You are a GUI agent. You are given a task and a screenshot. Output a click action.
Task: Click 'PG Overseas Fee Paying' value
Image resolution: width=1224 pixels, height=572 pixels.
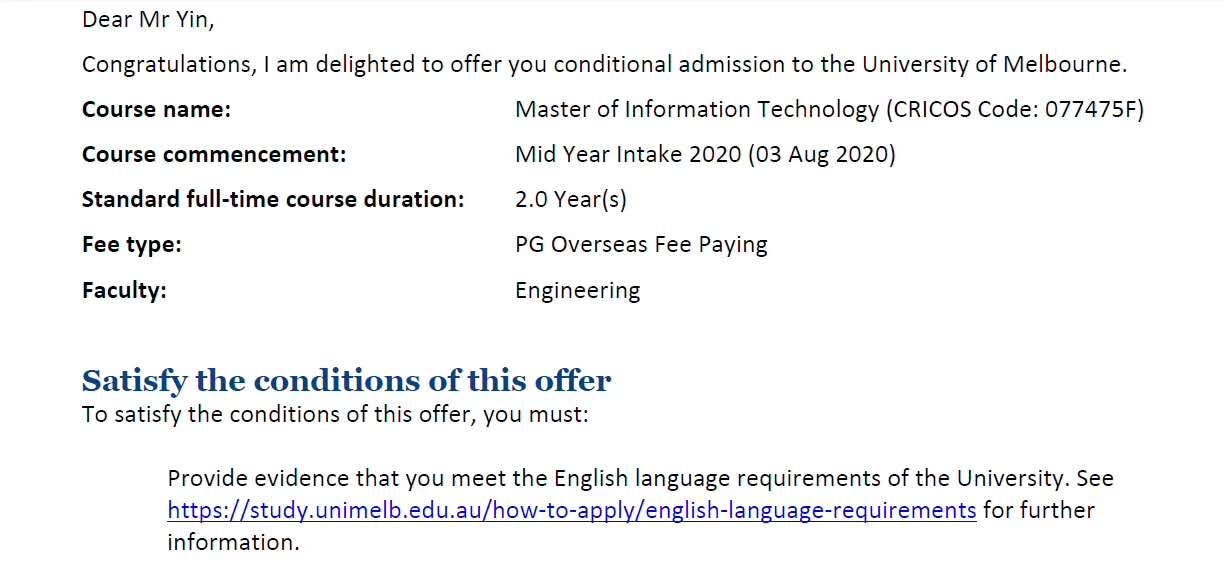coord(641,245)
